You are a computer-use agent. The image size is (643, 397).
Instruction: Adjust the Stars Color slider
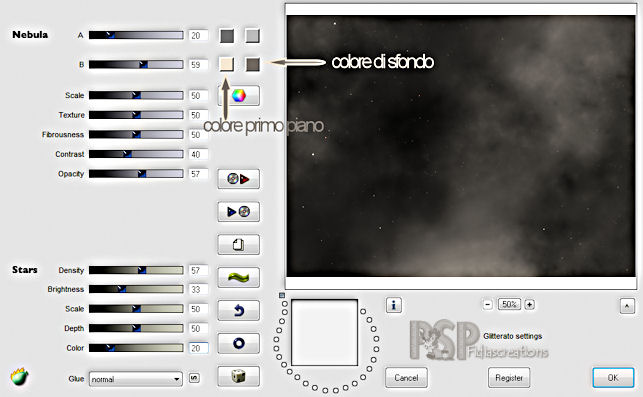(136, 348)
